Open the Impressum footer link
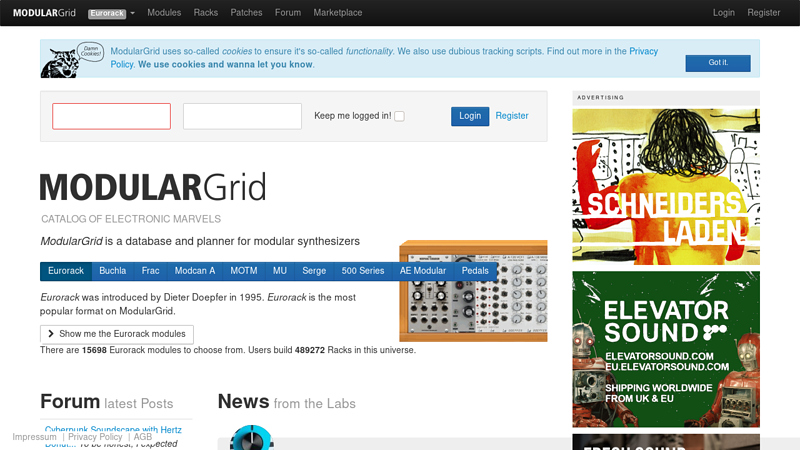This screenshot has height=450, width=800. (x=35, y=437)
